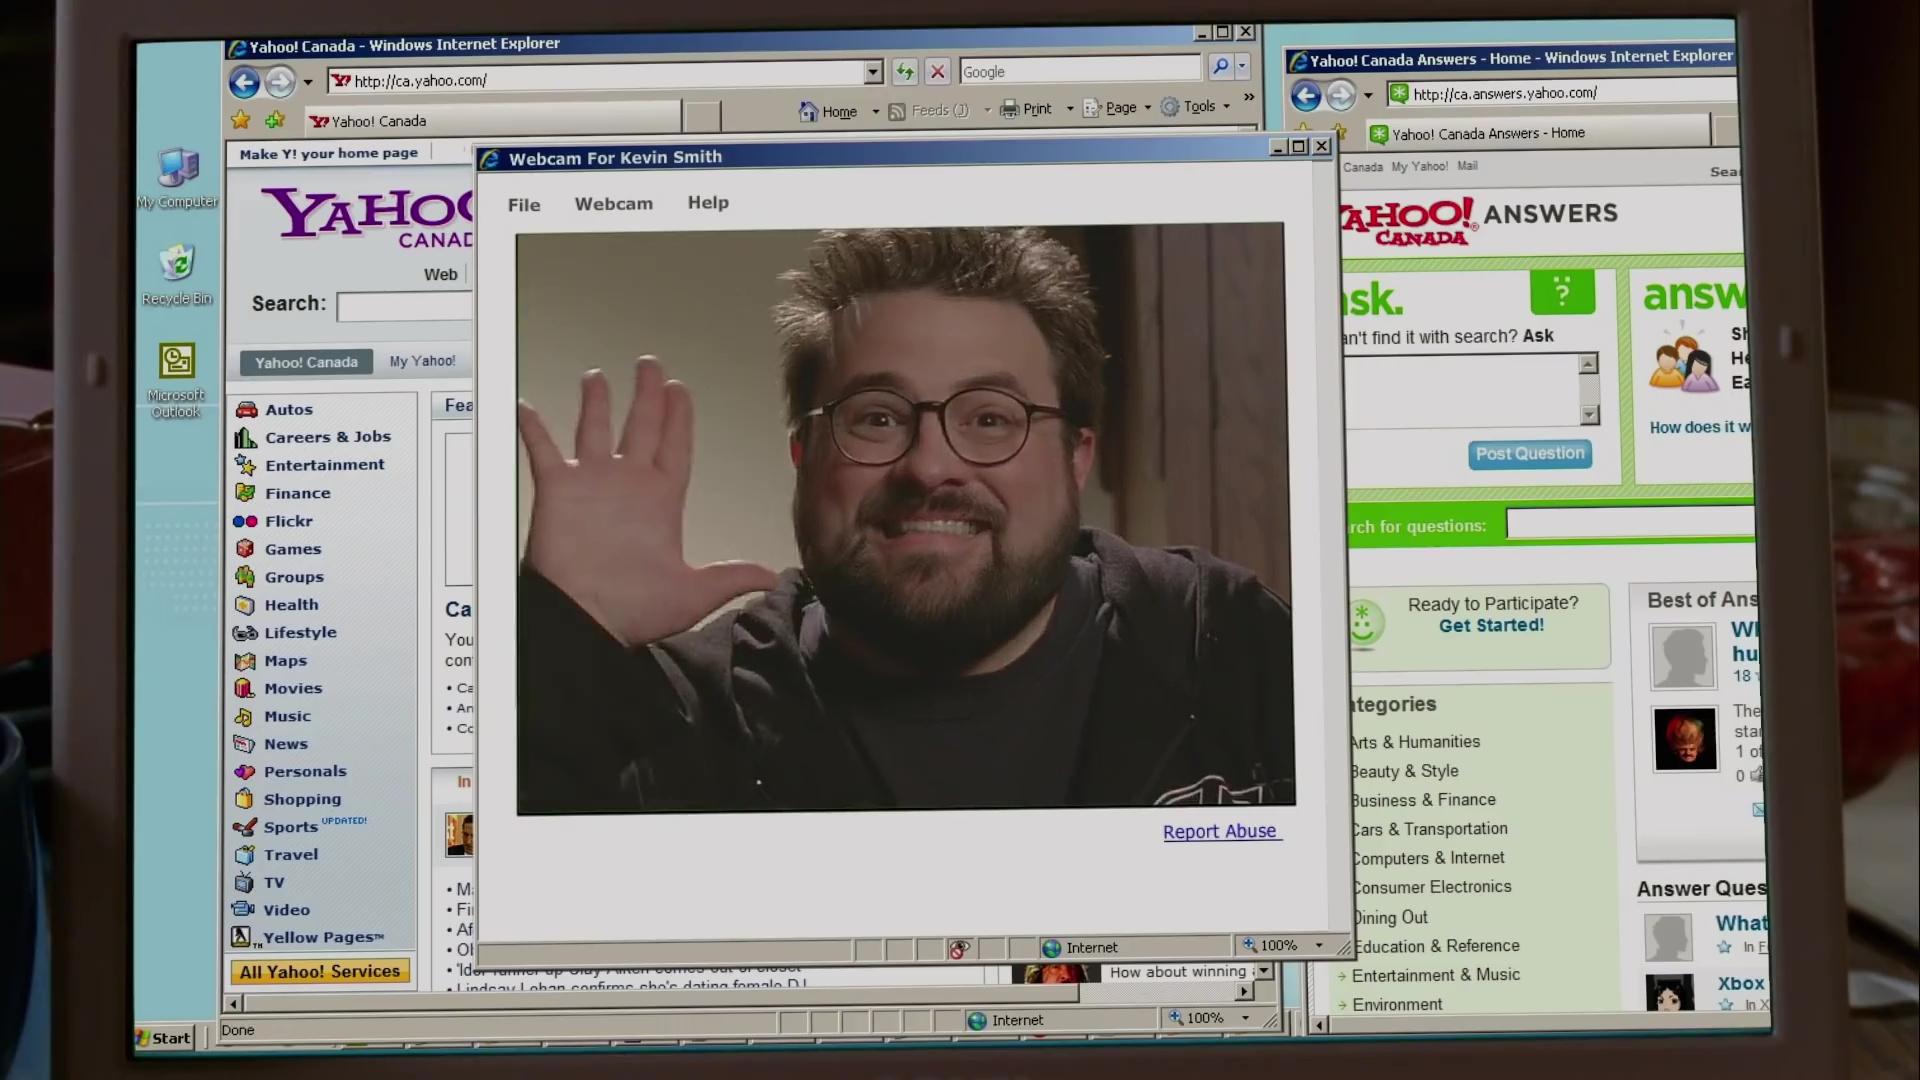Click the popup blocker icon in webcam status bar

(x=959, y=949)
